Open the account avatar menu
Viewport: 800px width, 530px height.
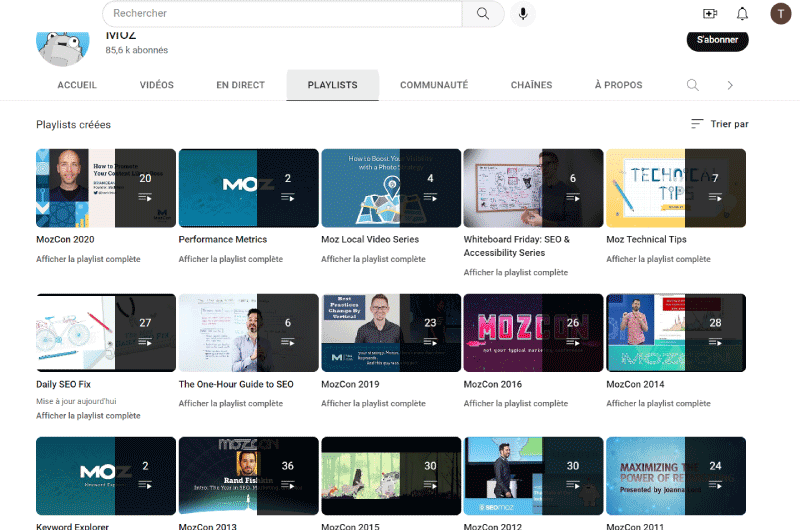click(x=780, y=14)
